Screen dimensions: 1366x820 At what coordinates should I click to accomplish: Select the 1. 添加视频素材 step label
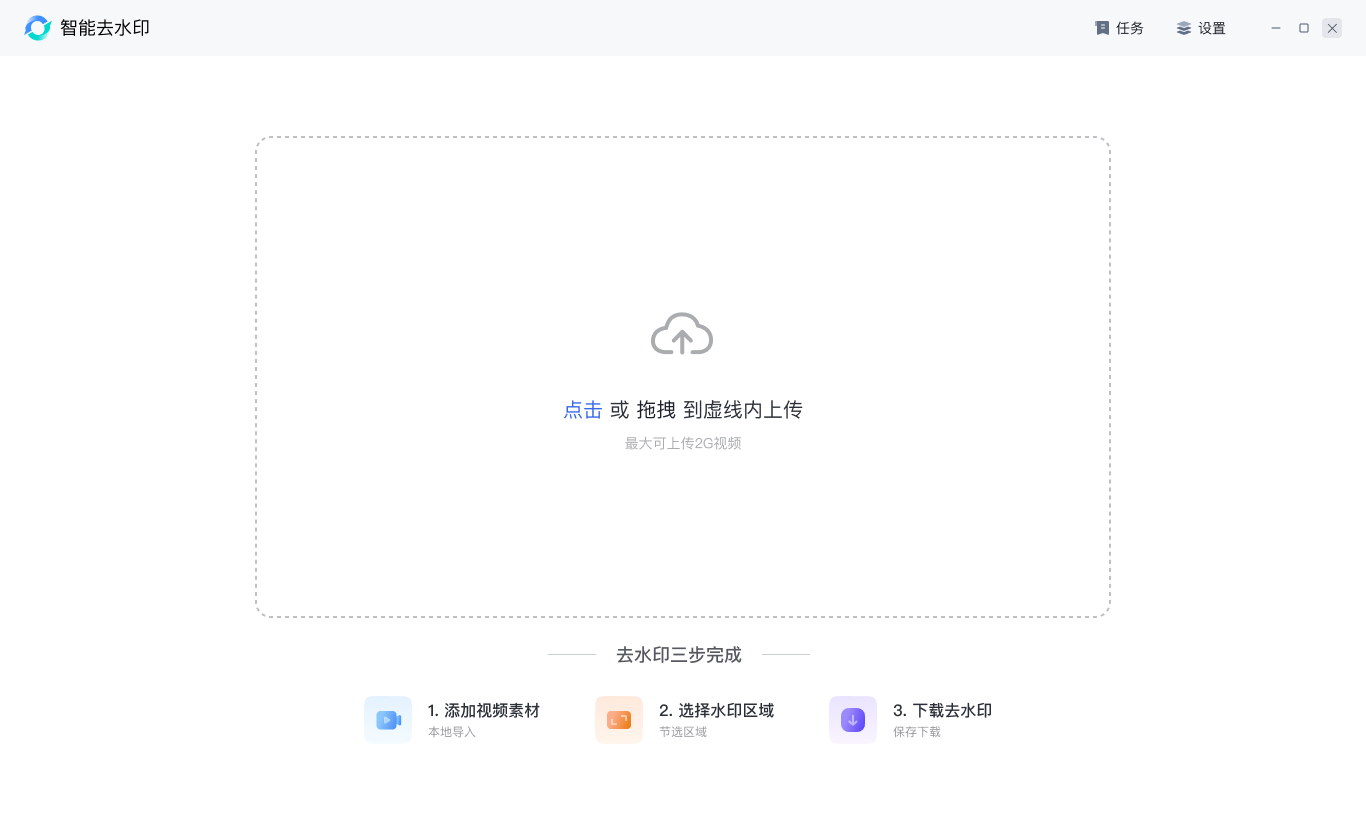coord(483,710)
